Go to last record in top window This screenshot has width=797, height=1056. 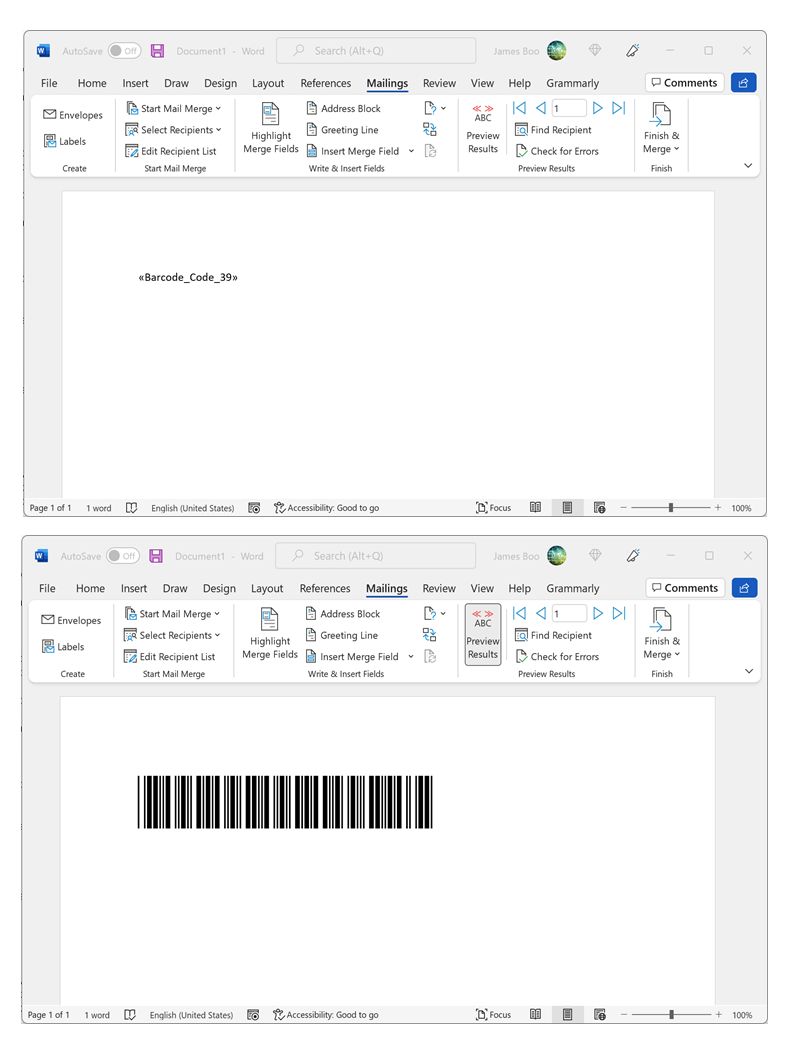tap(618, 108)
